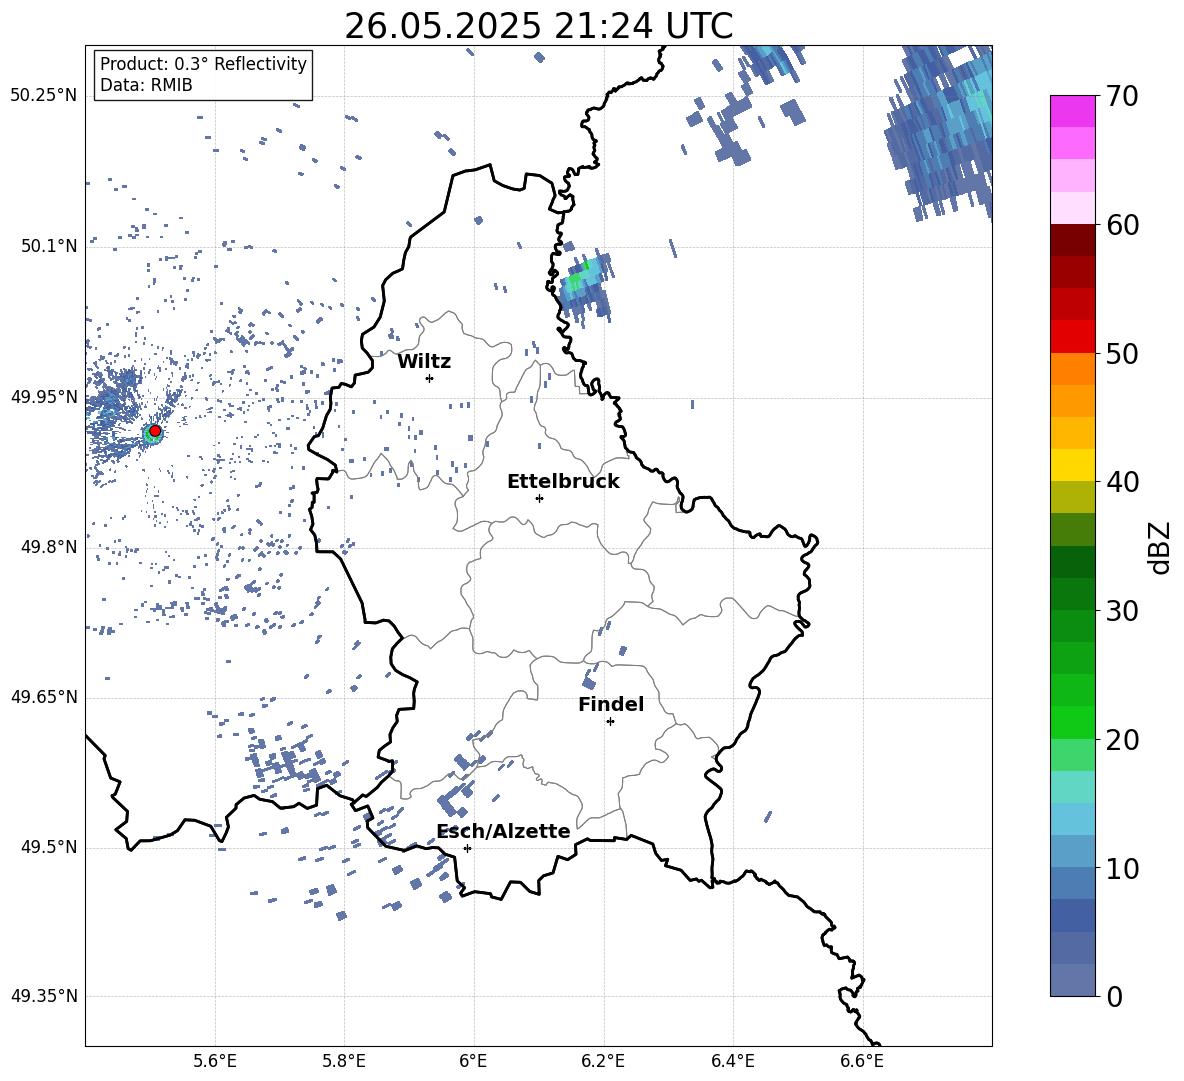Click the 50.1°N latitude label

pos(49,246)
